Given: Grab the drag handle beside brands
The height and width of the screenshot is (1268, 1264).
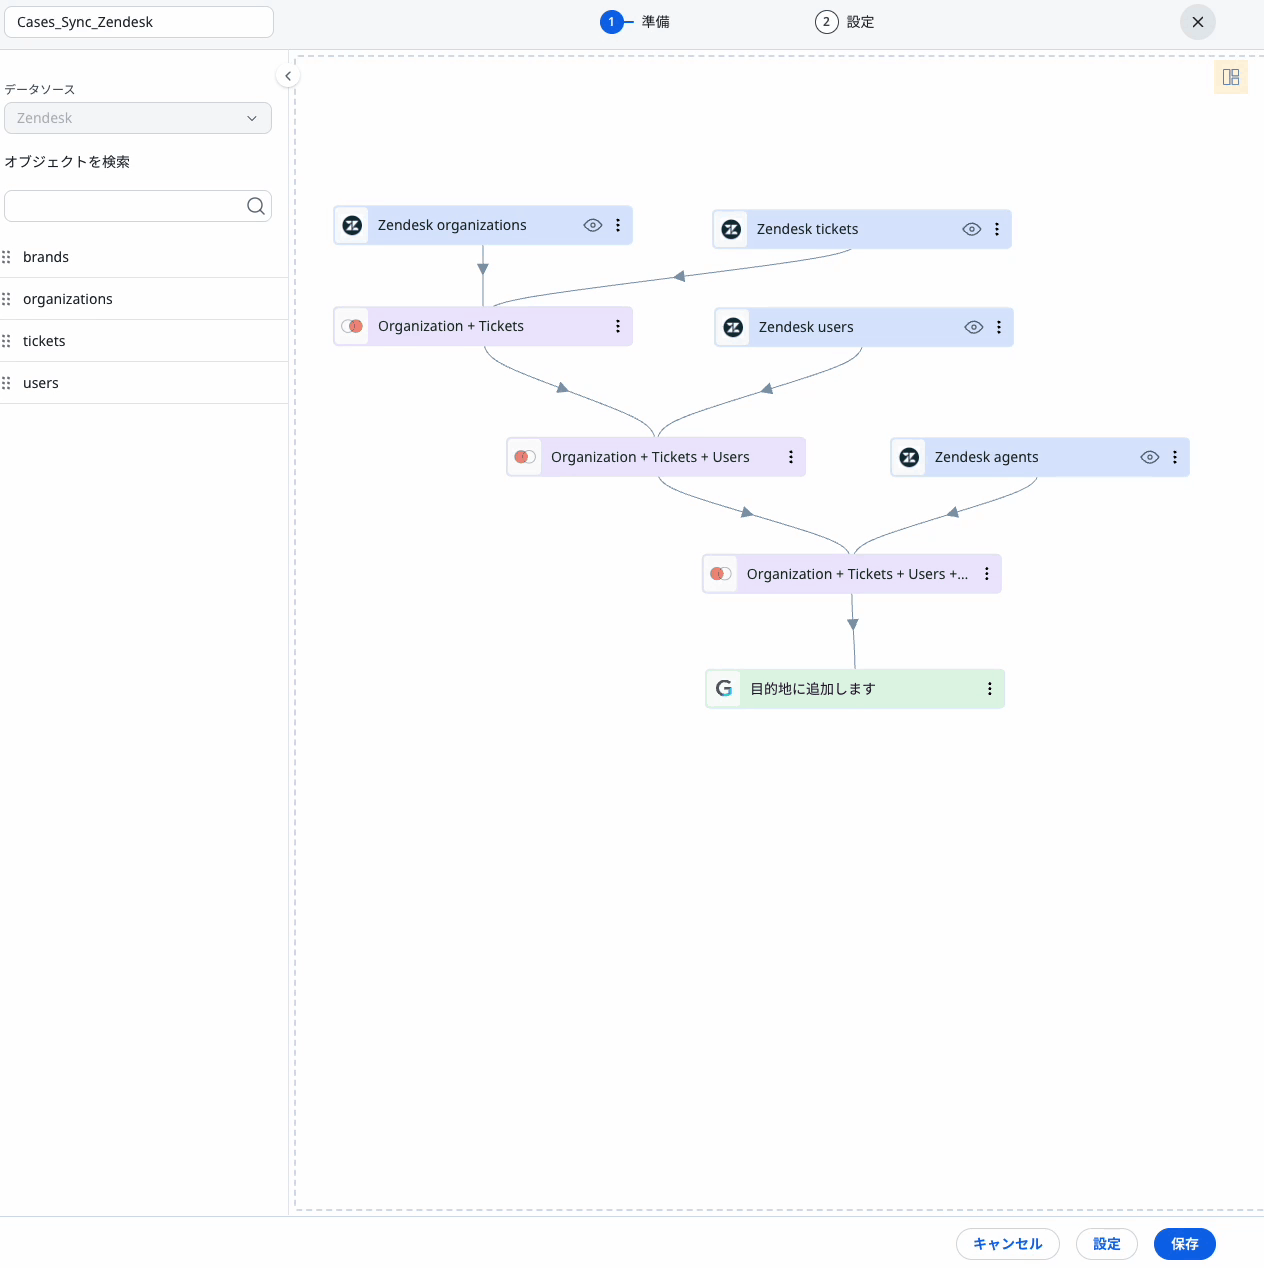Looking at the screenshot, I should click(x=7, y=257).
